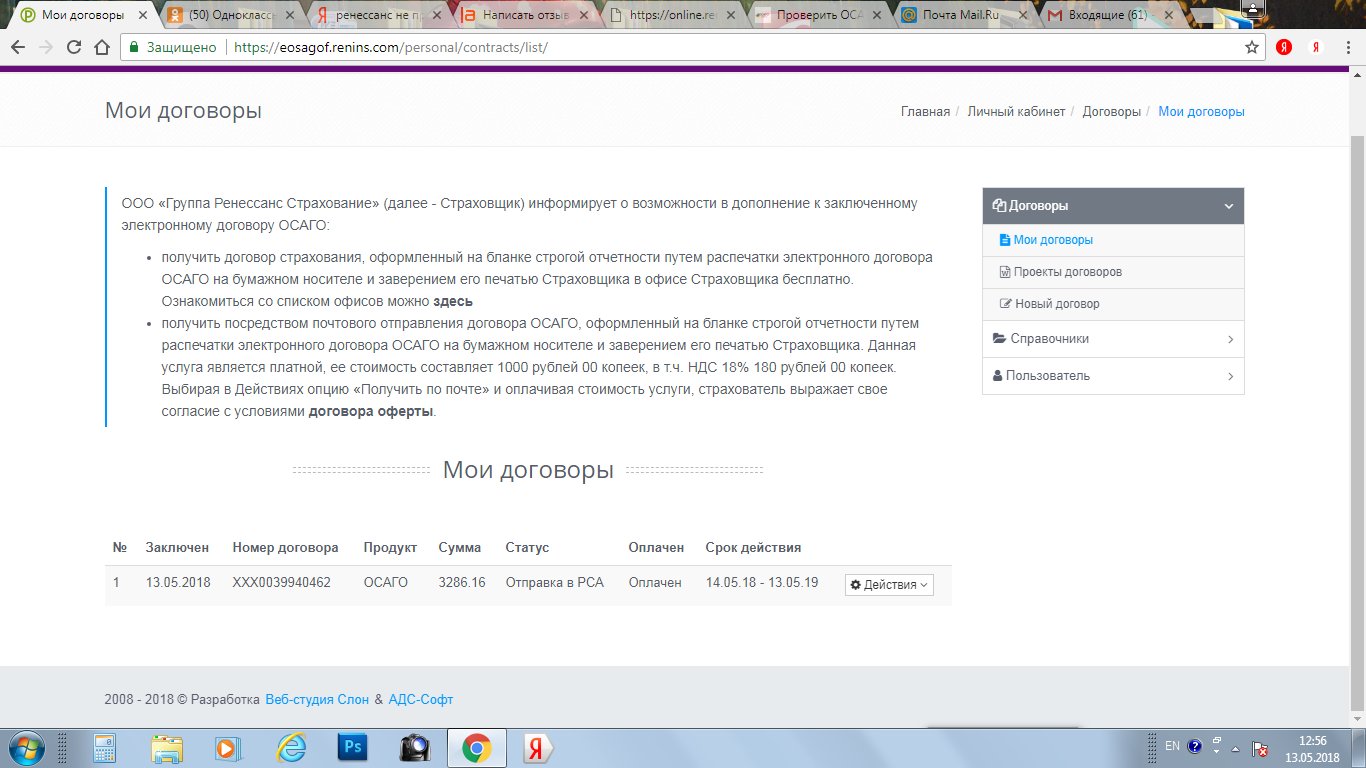Launch Yandex browser from the taskbar
The width and height of the screenshot is (1366, 768).
(x=537, y=747)
